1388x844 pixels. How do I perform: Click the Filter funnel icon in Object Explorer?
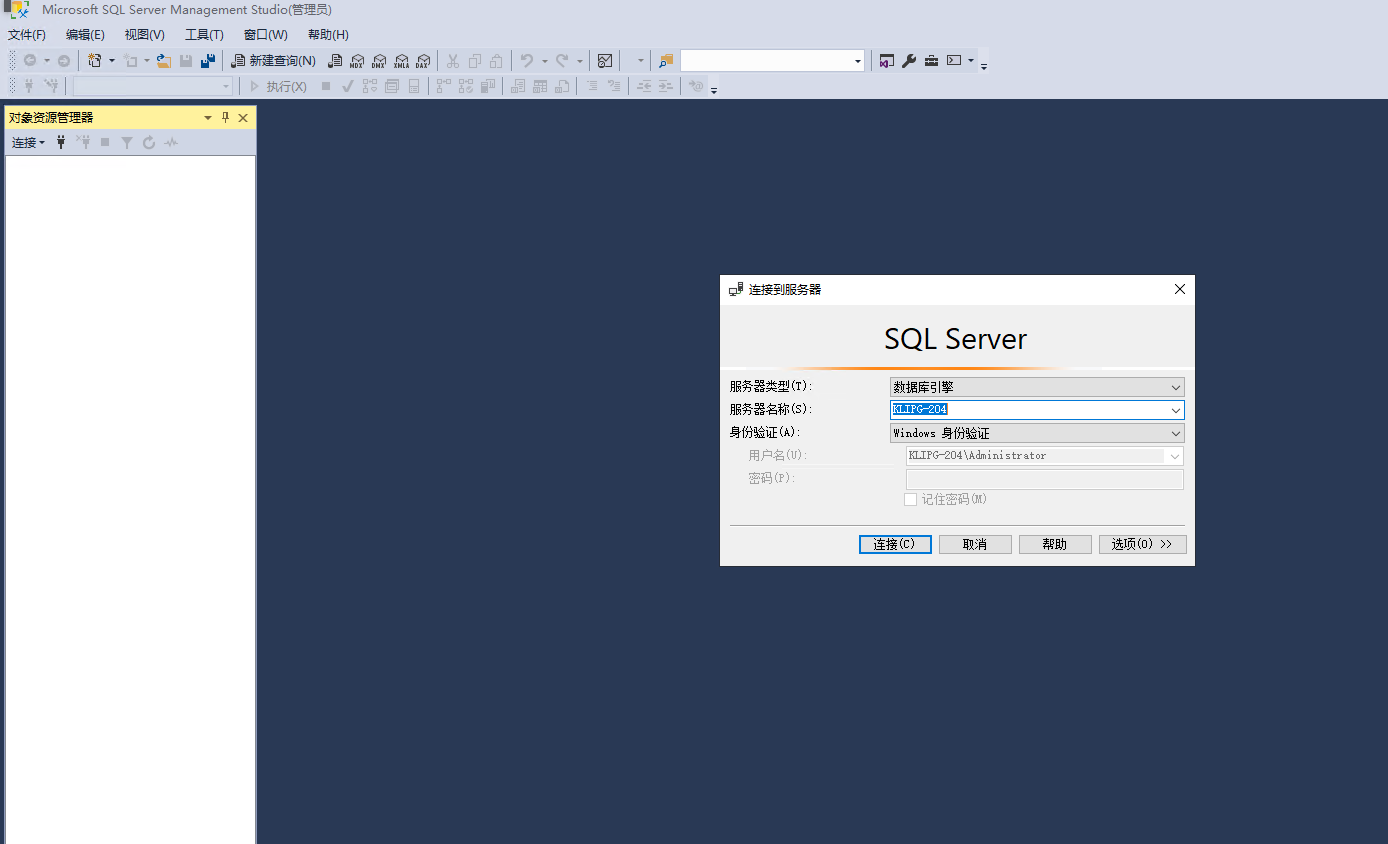tap(127, 143)
